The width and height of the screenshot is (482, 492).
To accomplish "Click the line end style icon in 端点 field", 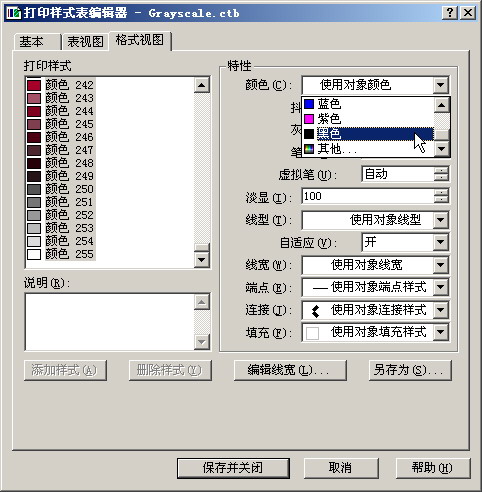I will pyautogui.click(x=320, y=288).
